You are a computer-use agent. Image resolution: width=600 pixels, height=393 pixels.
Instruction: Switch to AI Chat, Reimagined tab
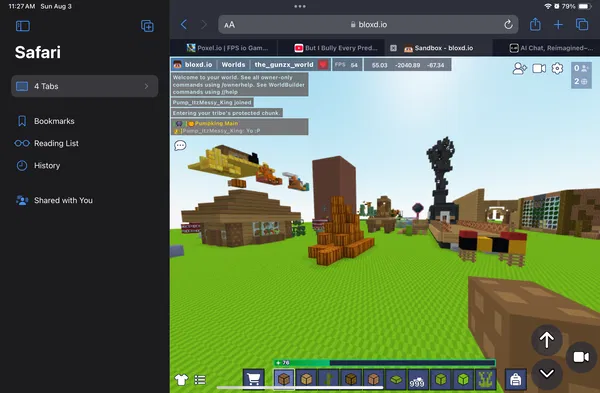[x=551, y=48]
